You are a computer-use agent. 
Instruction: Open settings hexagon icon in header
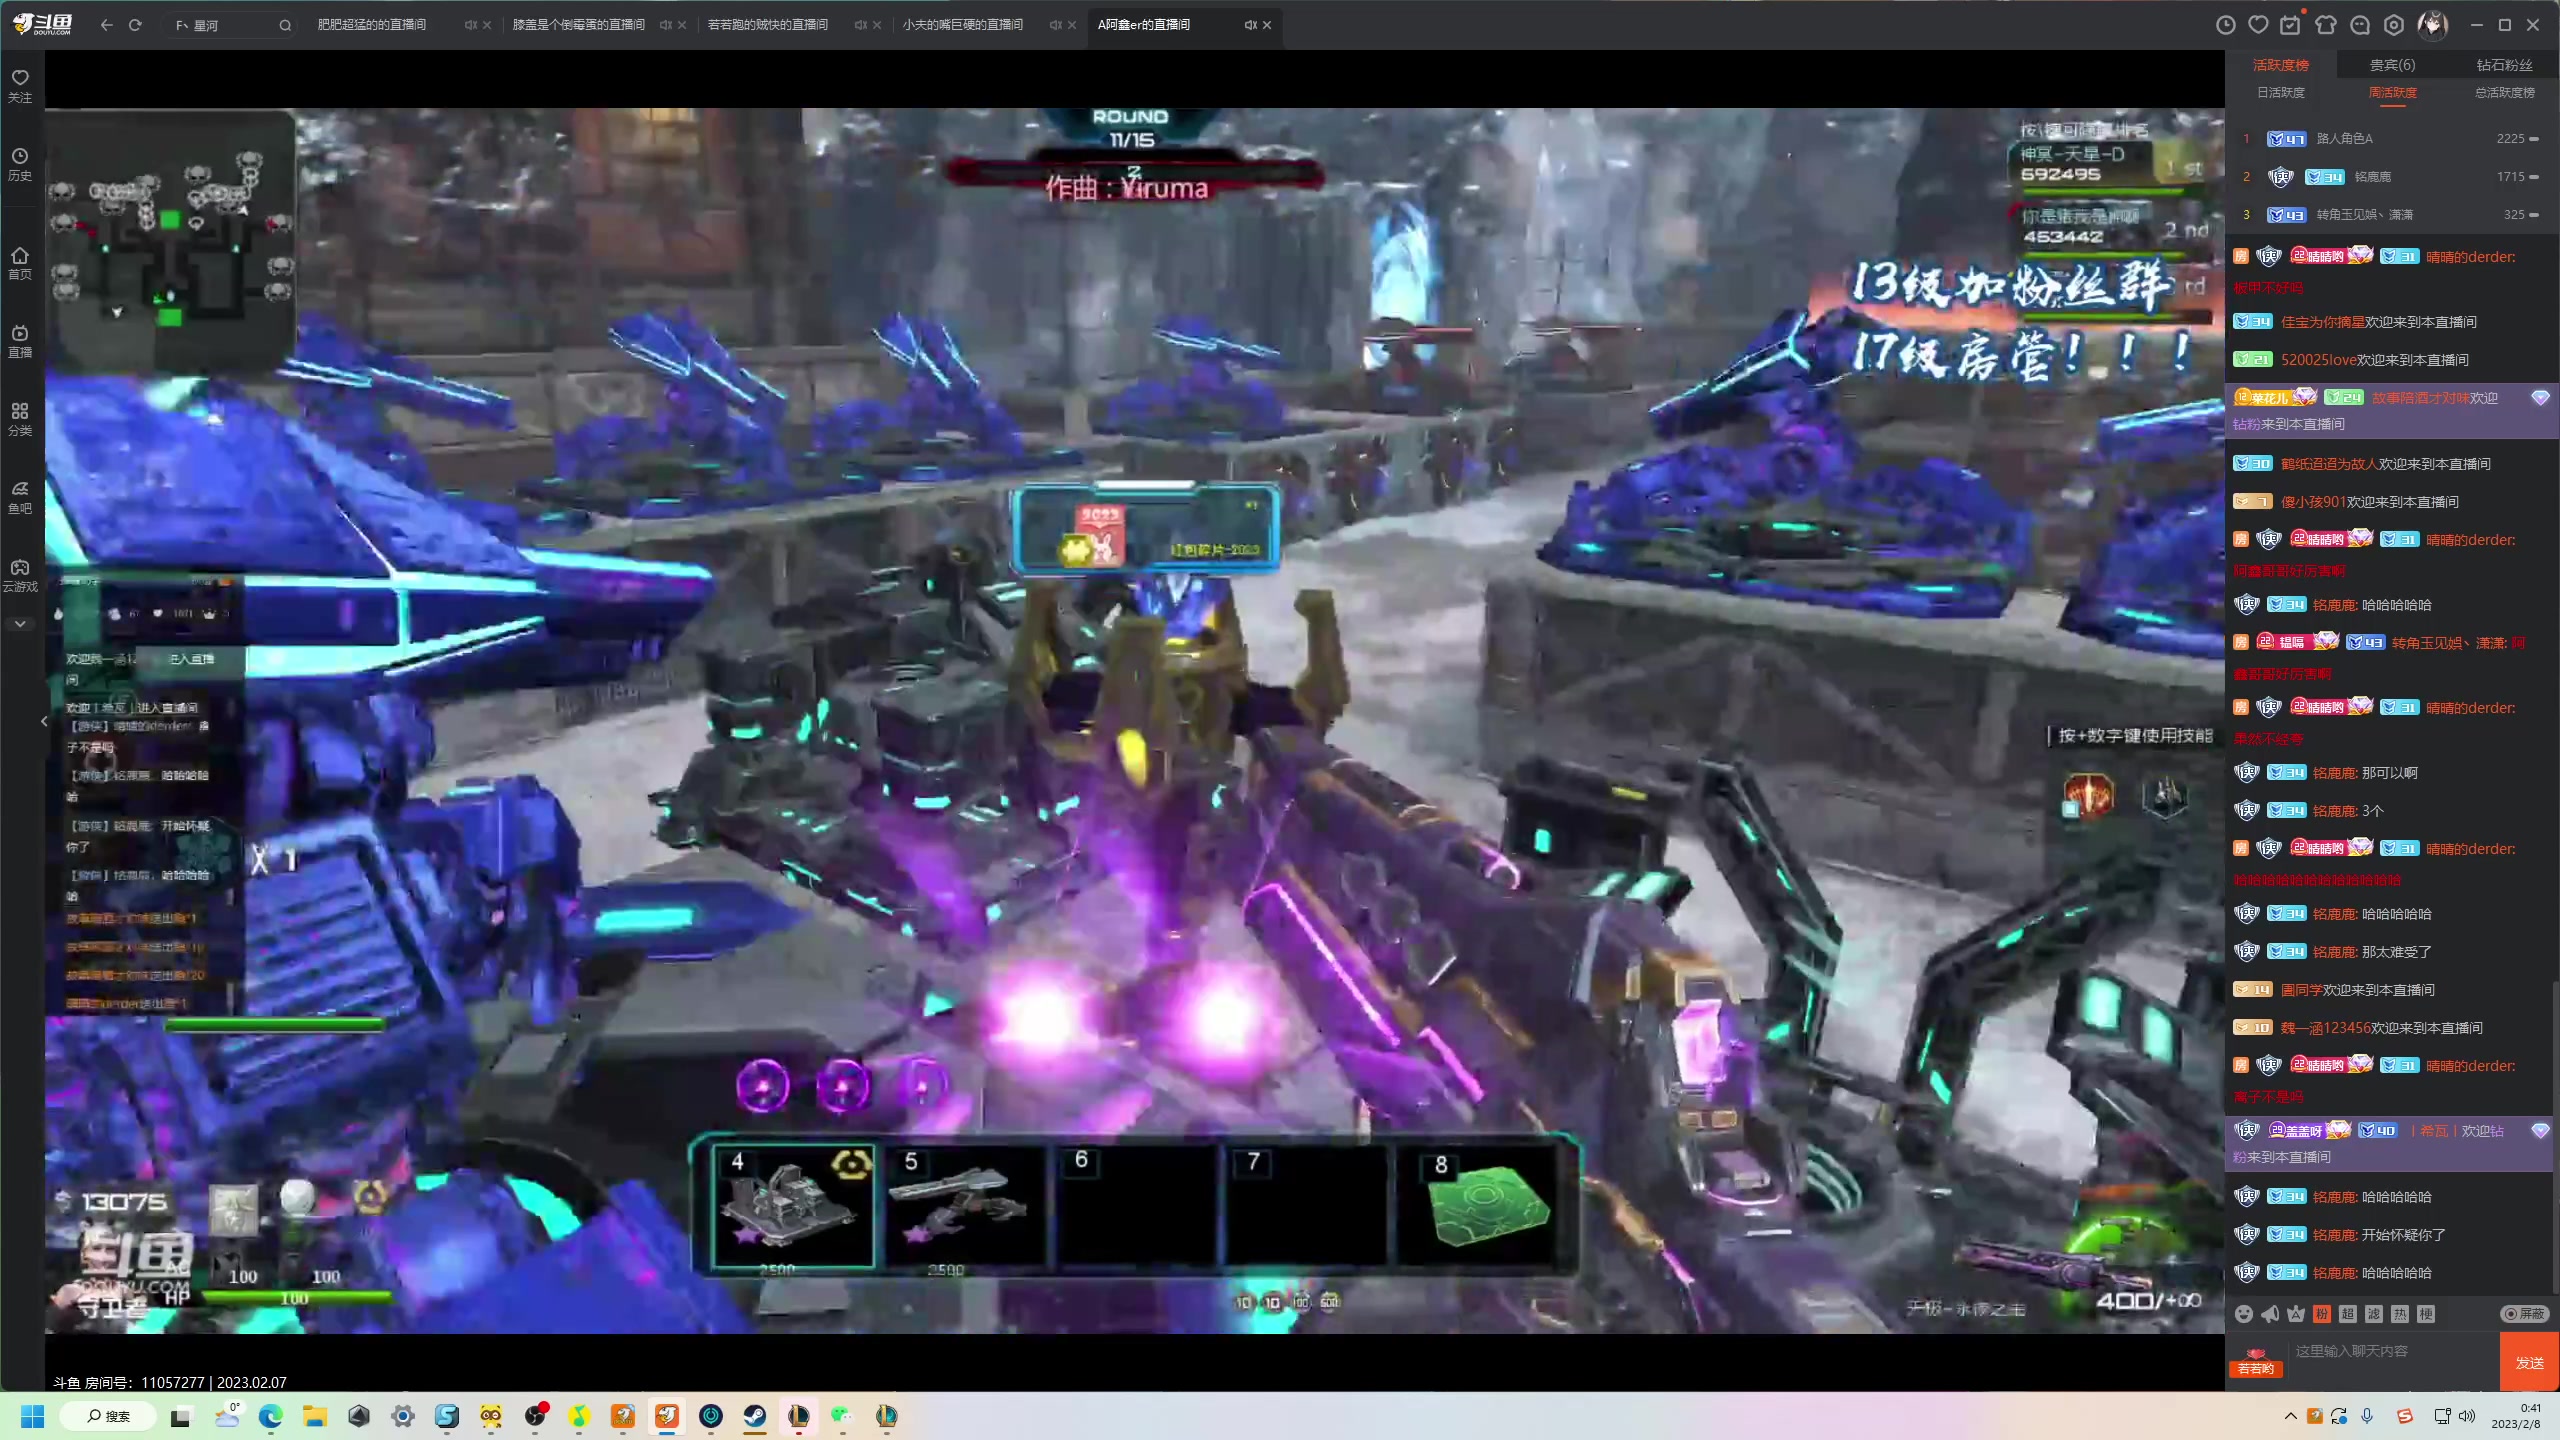click(x=2394, y=25)
